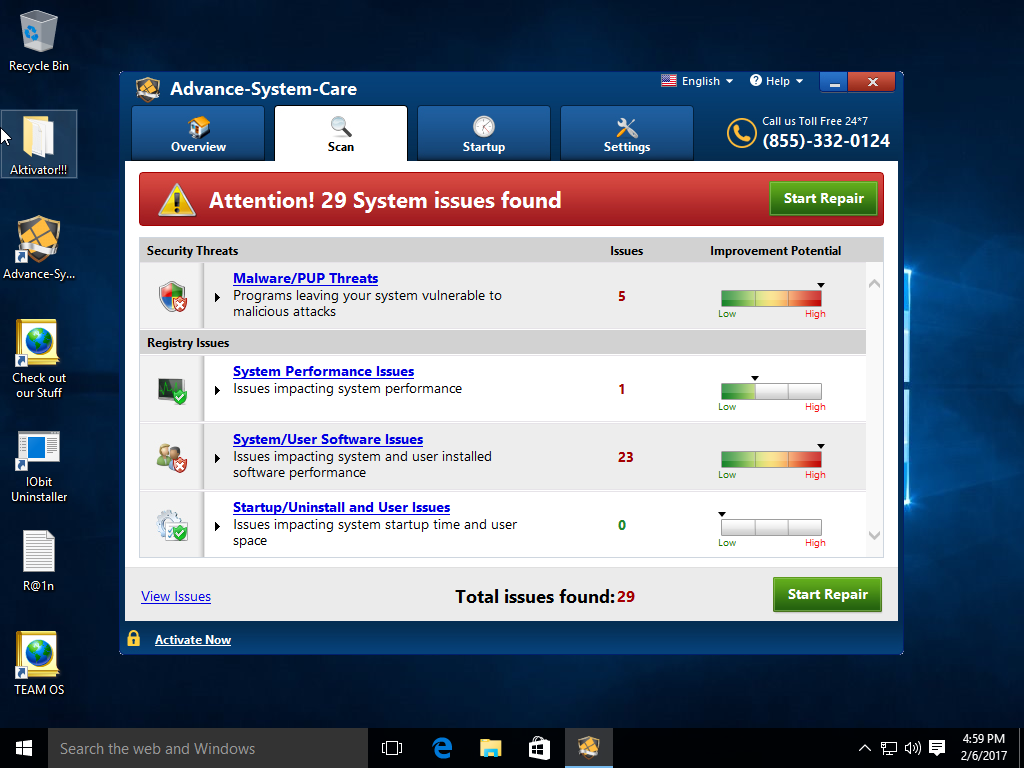The height and width of the screenshot is (768, 1024).
Task: Open the Malware/PUP Threats link
Action: click(306, 278)
